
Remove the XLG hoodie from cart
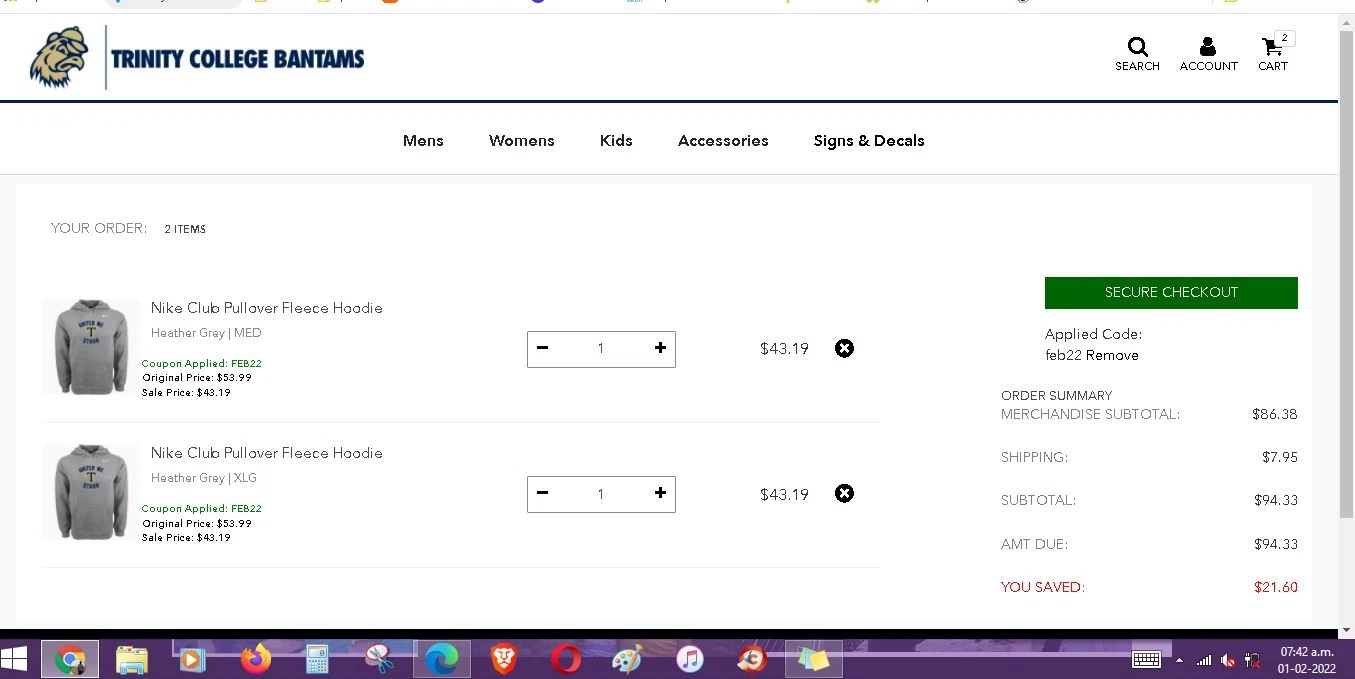pos(845,493)
